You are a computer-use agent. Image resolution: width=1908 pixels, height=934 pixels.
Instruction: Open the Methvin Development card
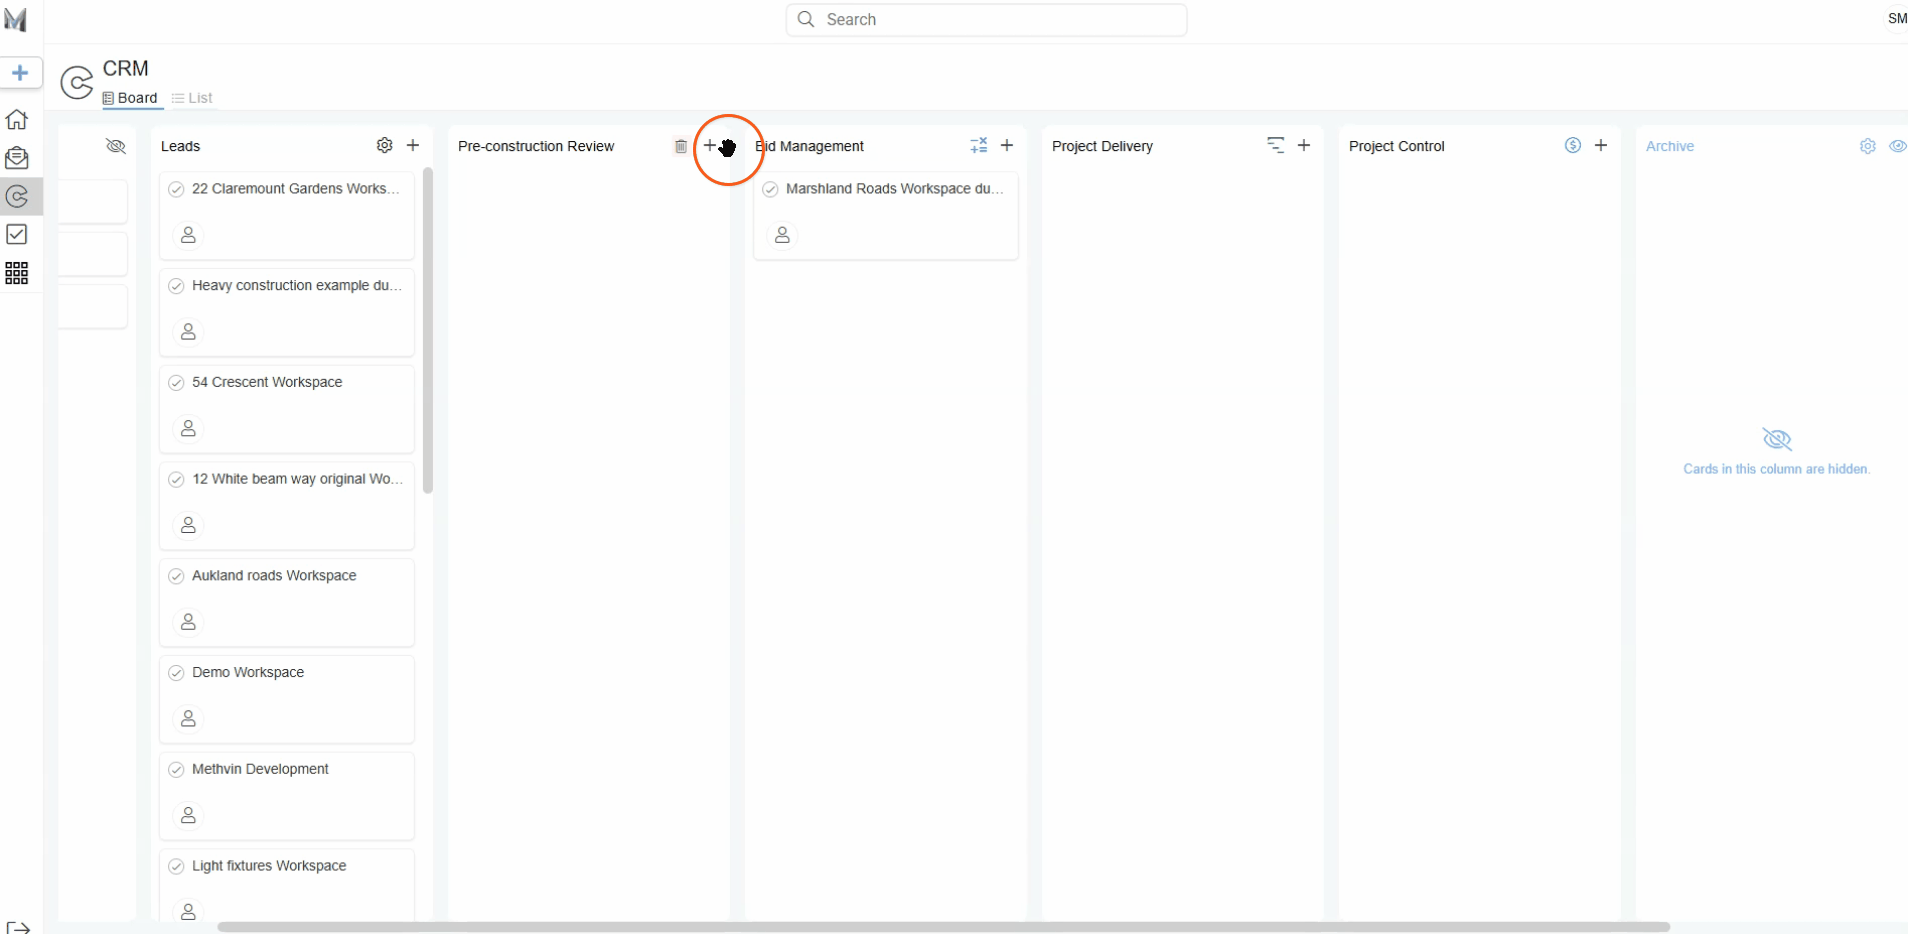(x=260, y=769)
